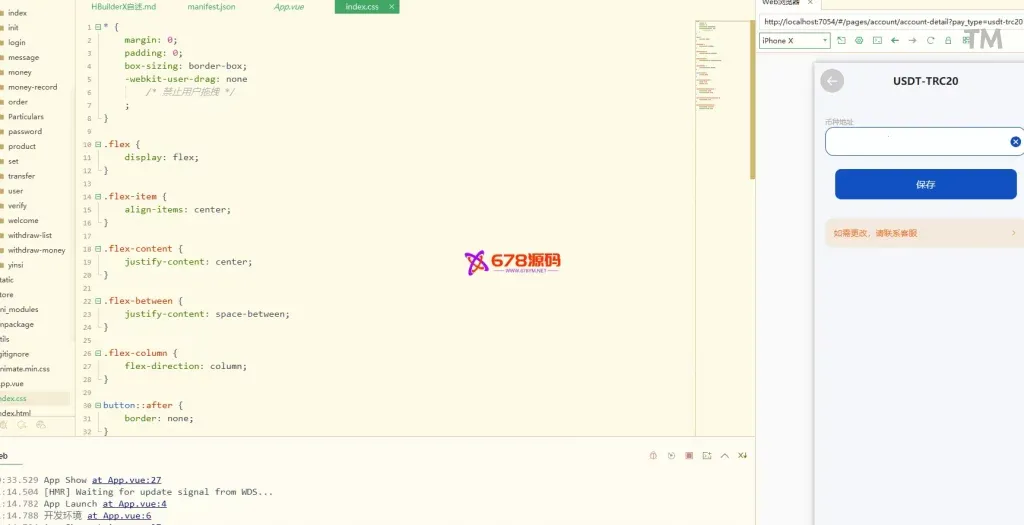Open the App.vue:27 console link
The image size is (1024, 525).
[126, 480]
